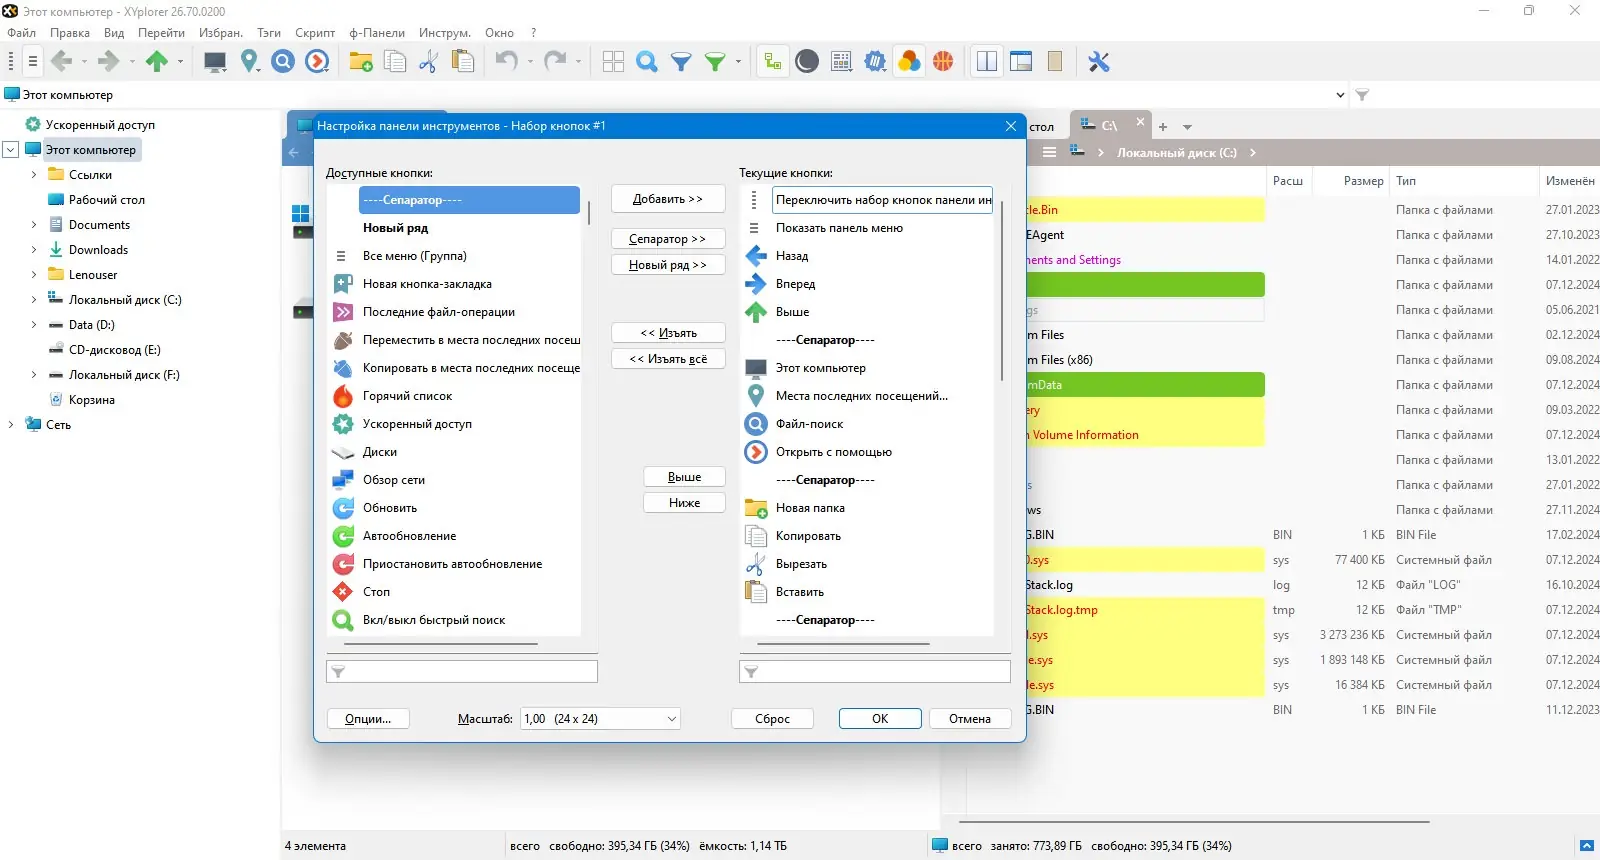This screenshot has width=1600, height=860.
Task: Click the This Computer monitor toolbar icon
Action: pyautogui.click(x=215, y=62)
